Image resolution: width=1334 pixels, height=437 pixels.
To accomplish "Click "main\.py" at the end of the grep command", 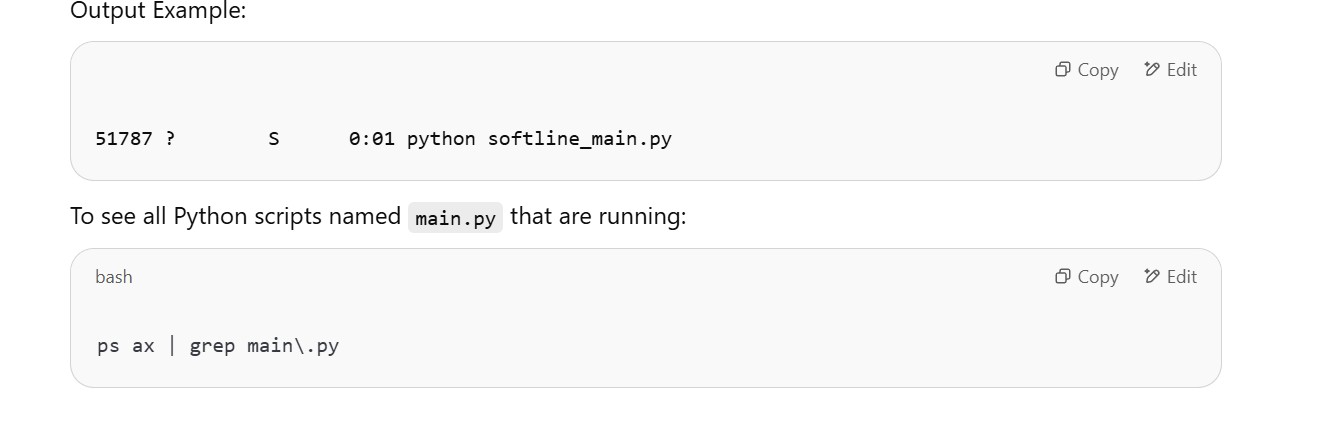I will coord(293,347).
